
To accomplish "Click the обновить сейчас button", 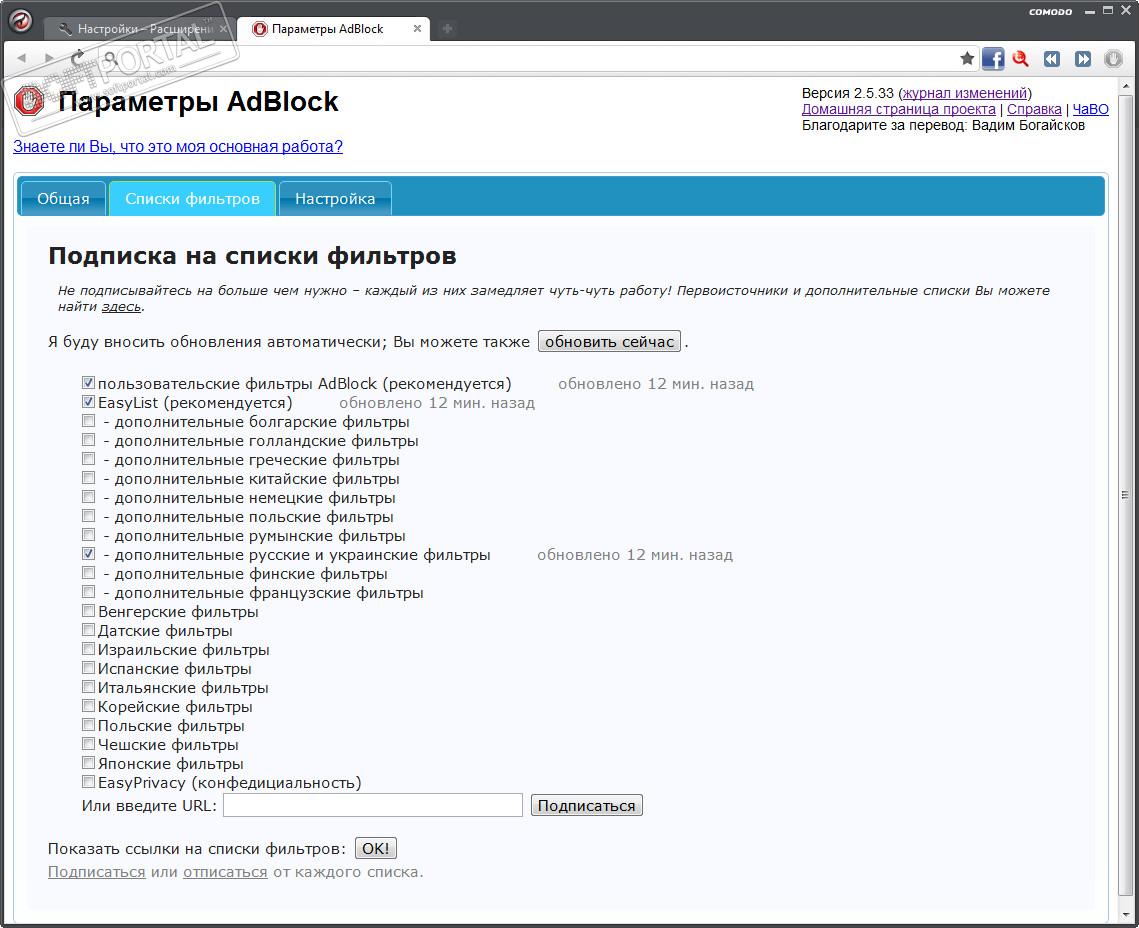I will [x=609, y=341].
